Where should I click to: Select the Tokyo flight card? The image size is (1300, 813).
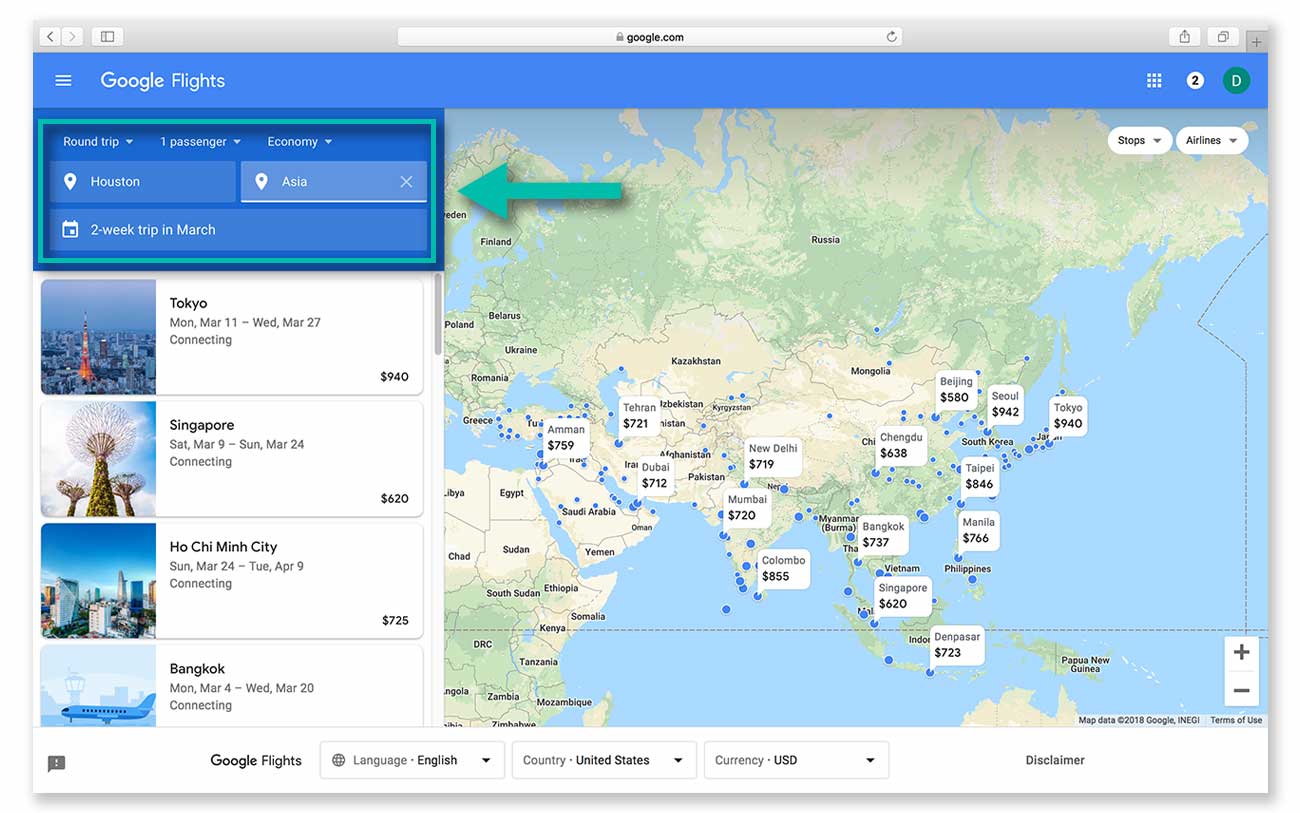(x=231, y=337)
